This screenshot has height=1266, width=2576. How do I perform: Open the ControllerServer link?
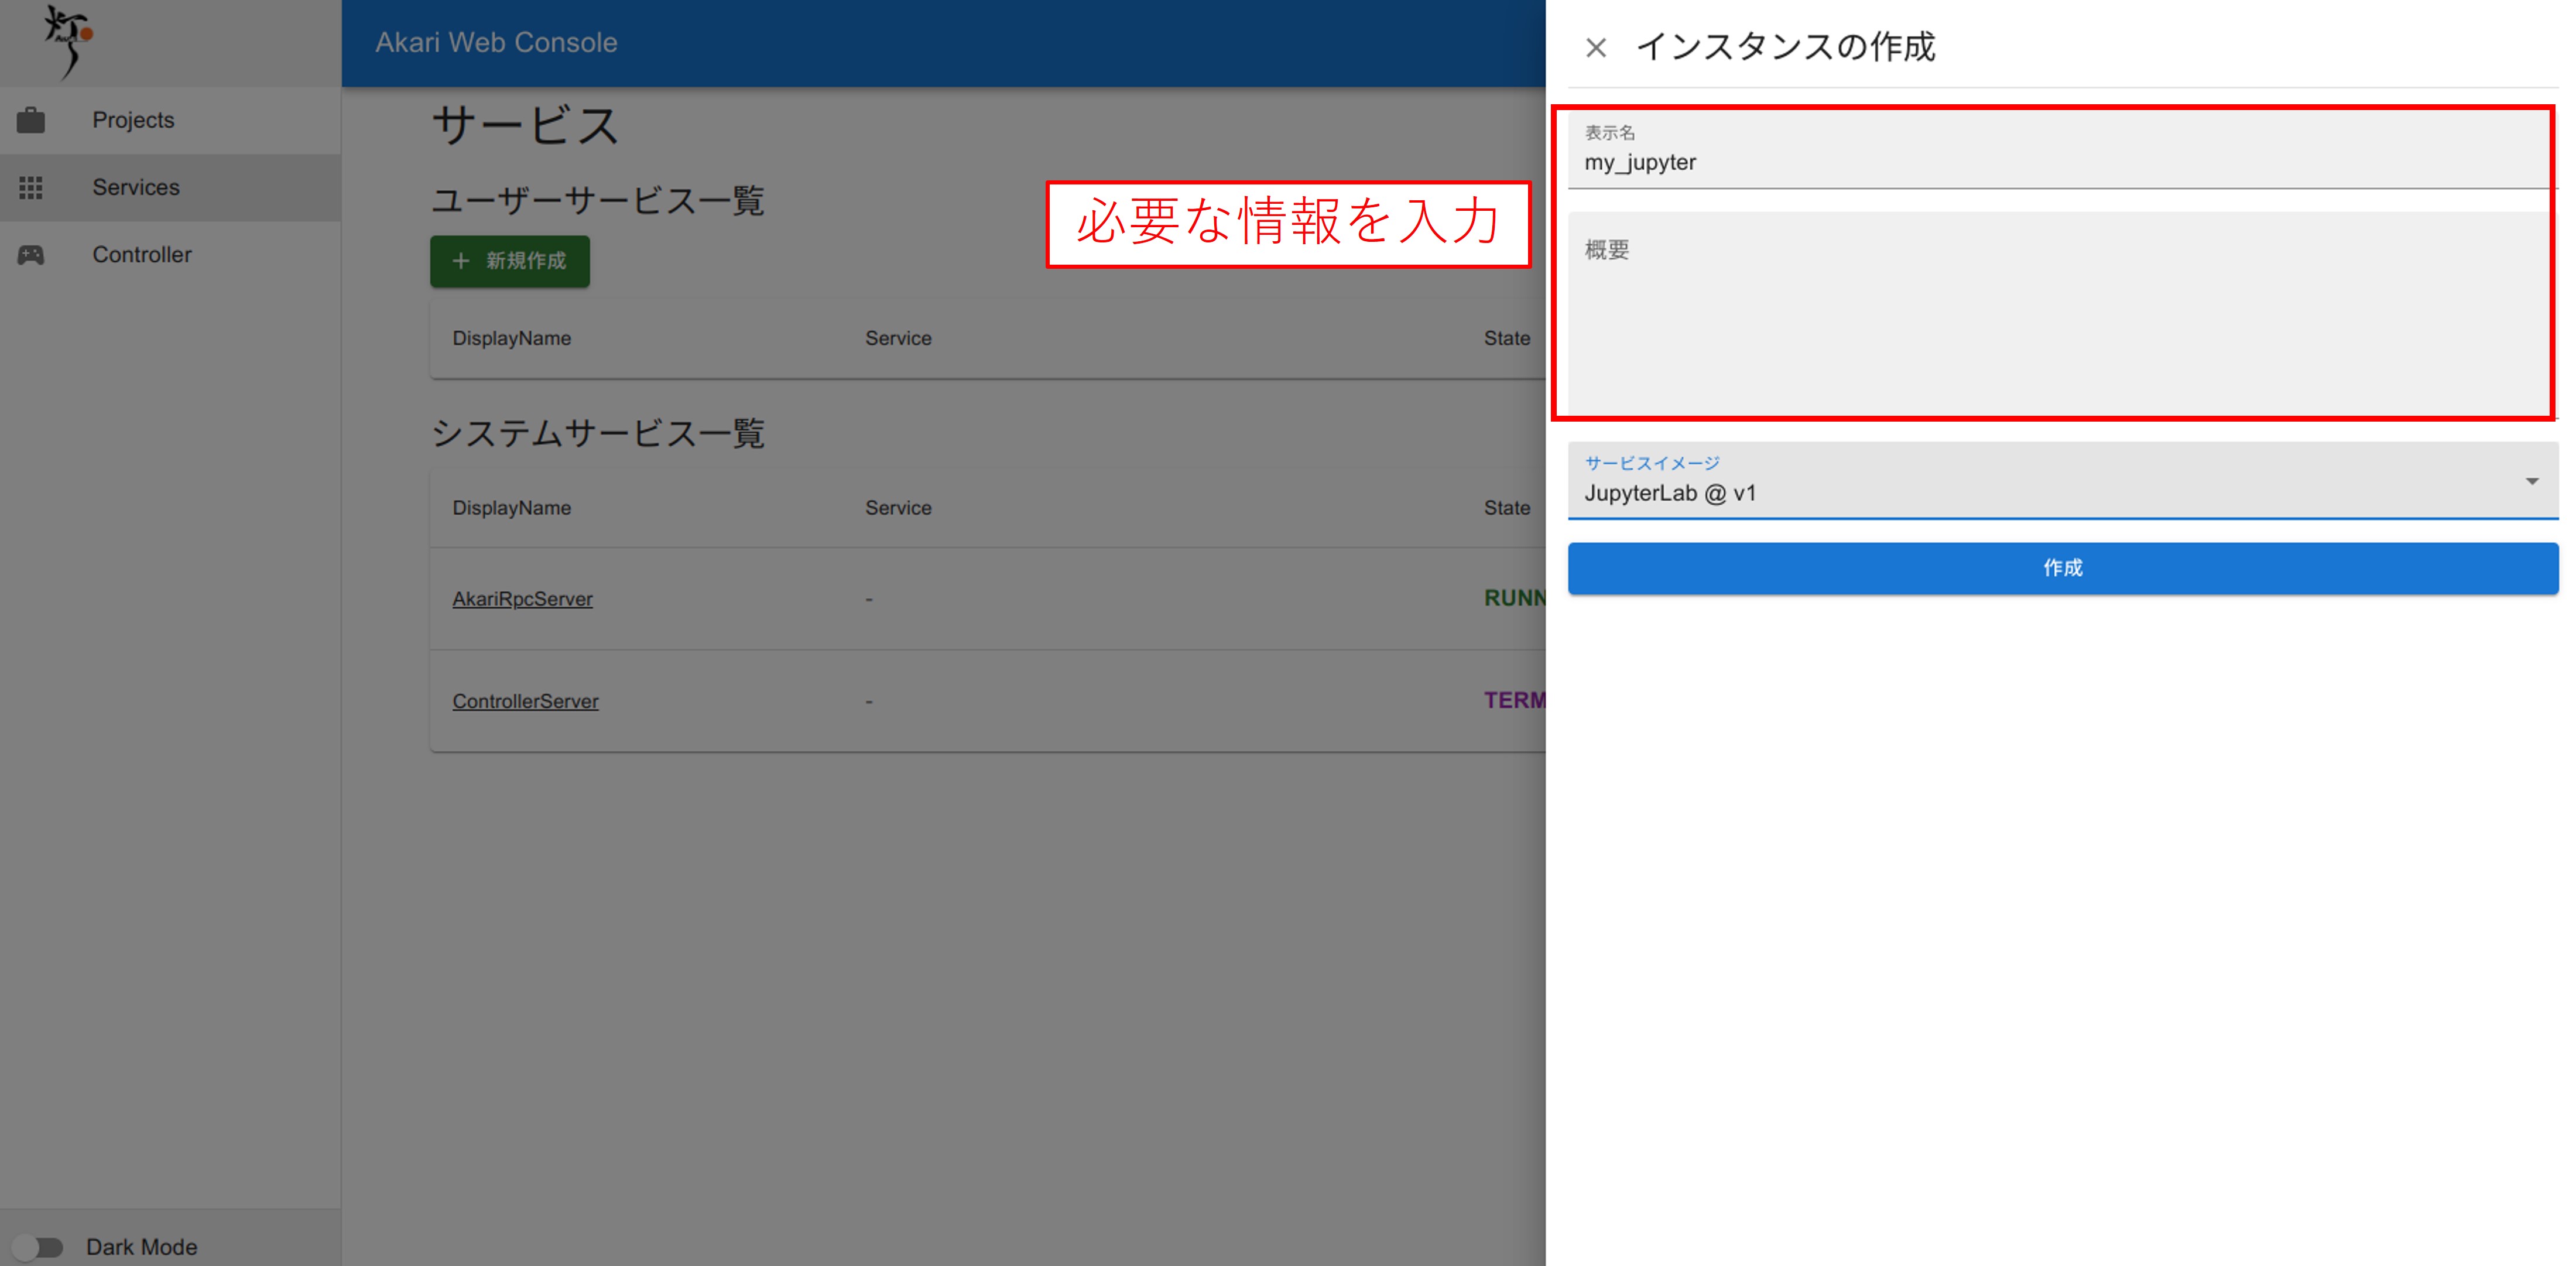[525, 701]
